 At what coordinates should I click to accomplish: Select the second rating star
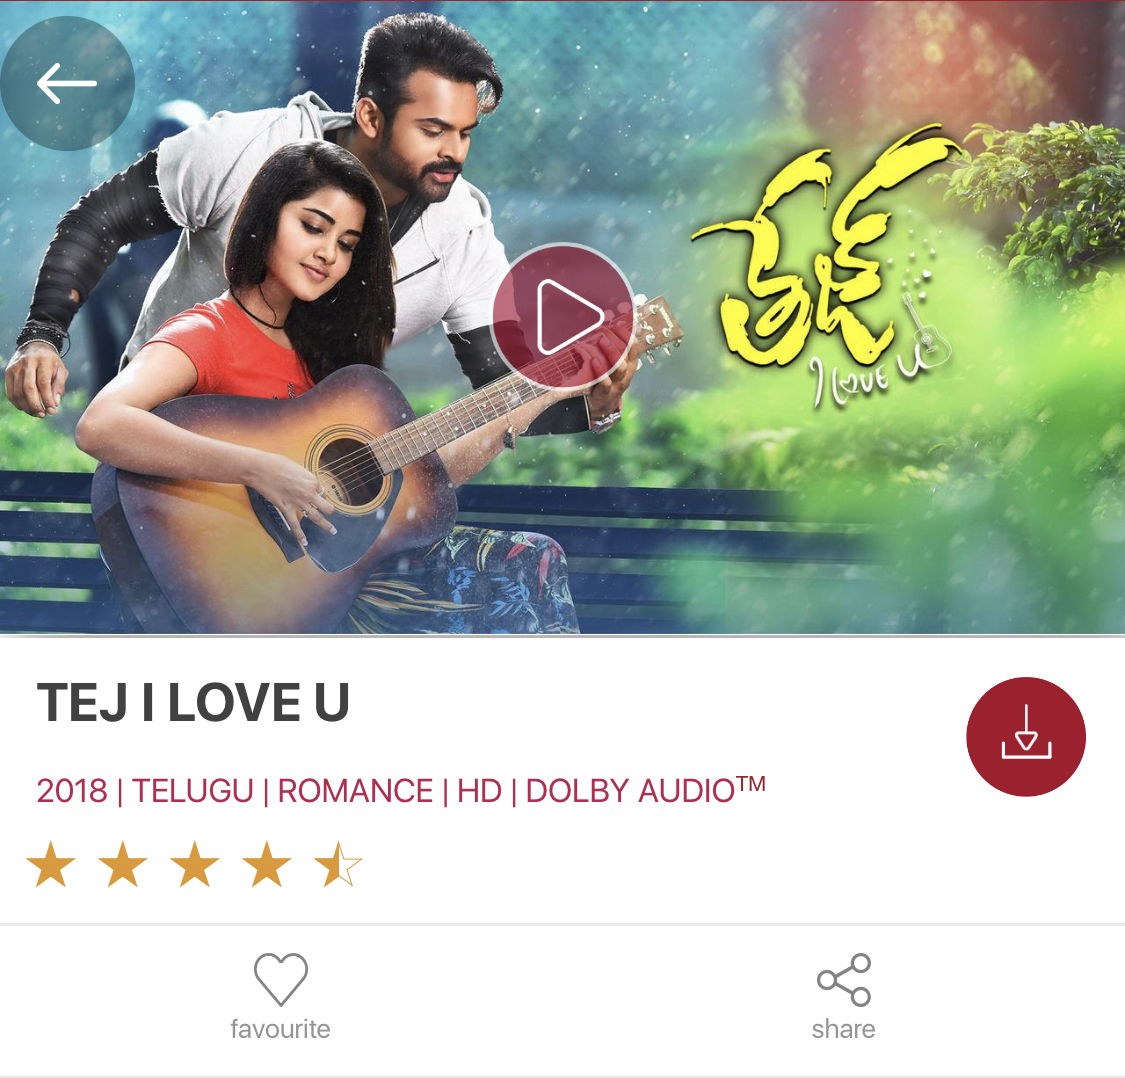point(123,865)
